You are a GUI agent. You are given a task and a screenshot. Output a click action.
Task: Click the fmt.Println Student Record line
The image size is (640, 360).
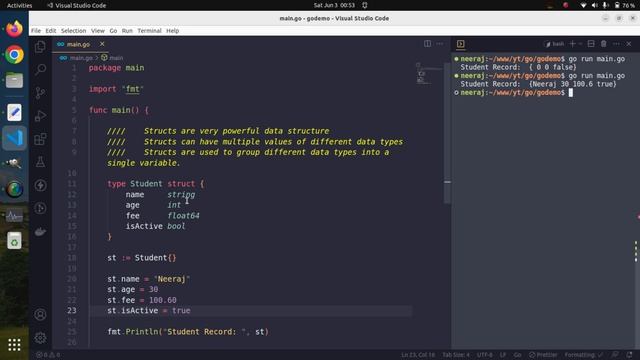pos(188,332)
